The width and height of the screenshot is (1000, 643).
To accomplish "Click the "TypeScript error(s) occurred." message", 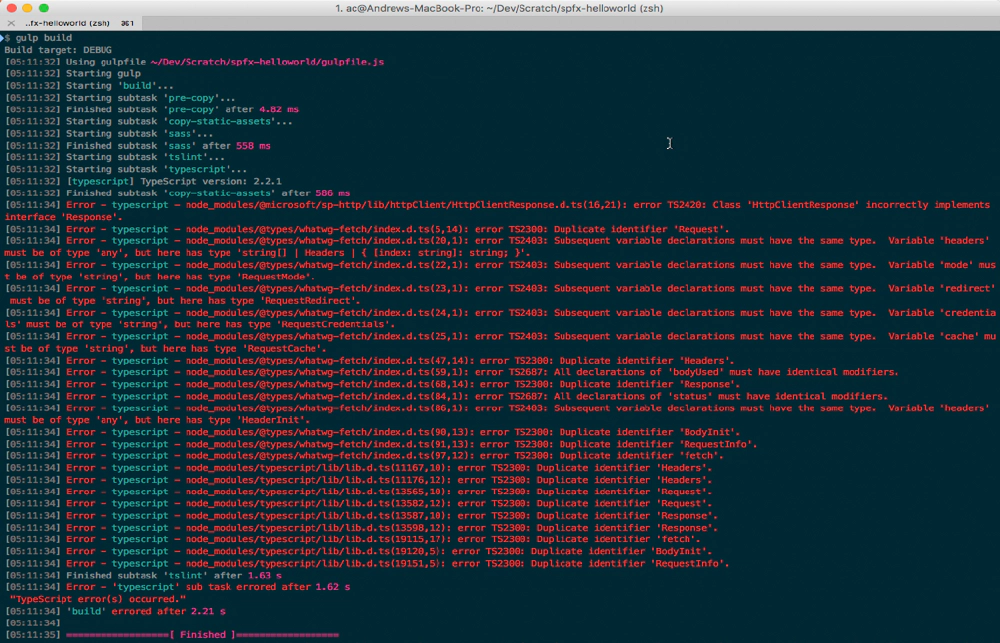I will click(x=98, y=599).
